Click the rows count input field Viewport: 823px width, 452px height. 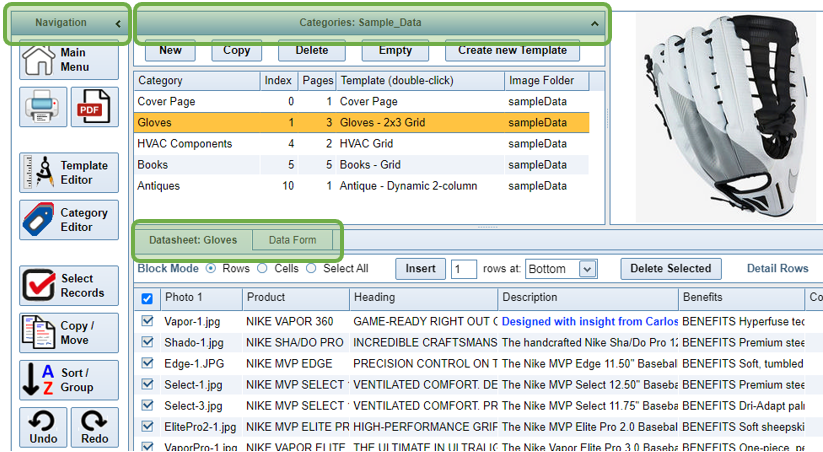click(x=463, y=269)
